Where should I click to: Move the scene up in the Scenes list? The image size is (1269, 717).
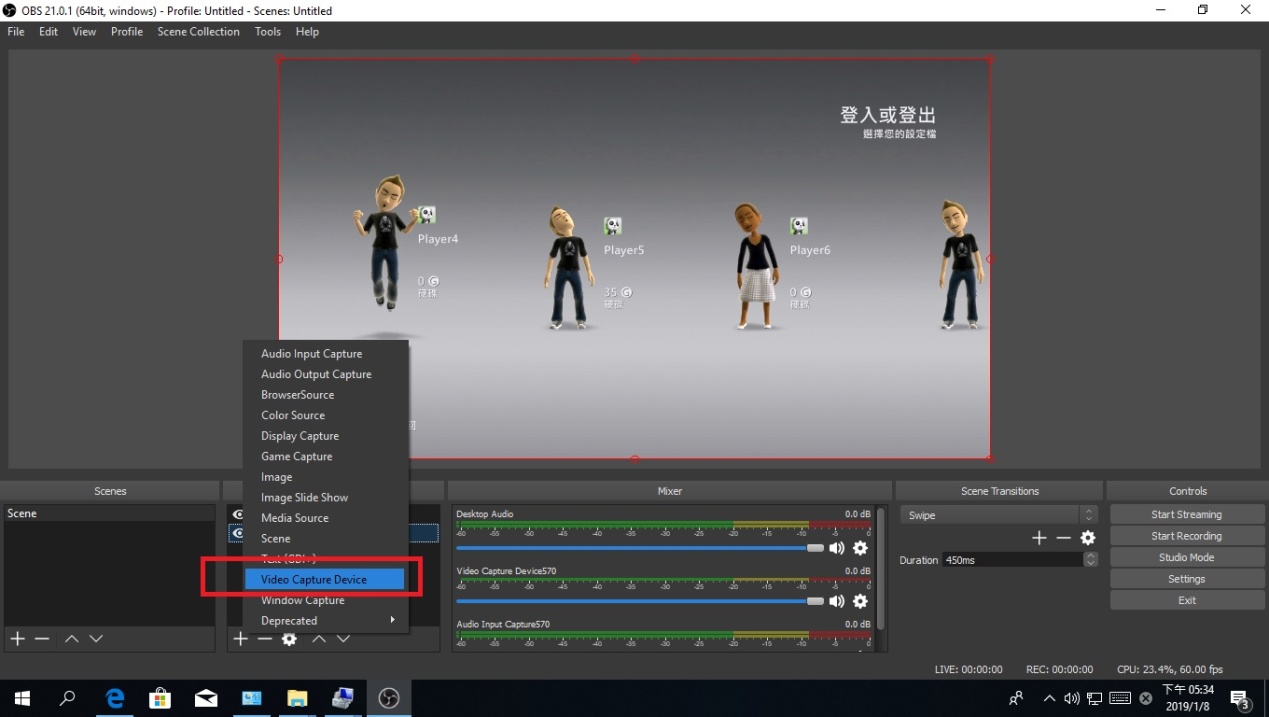coord(72,639)
